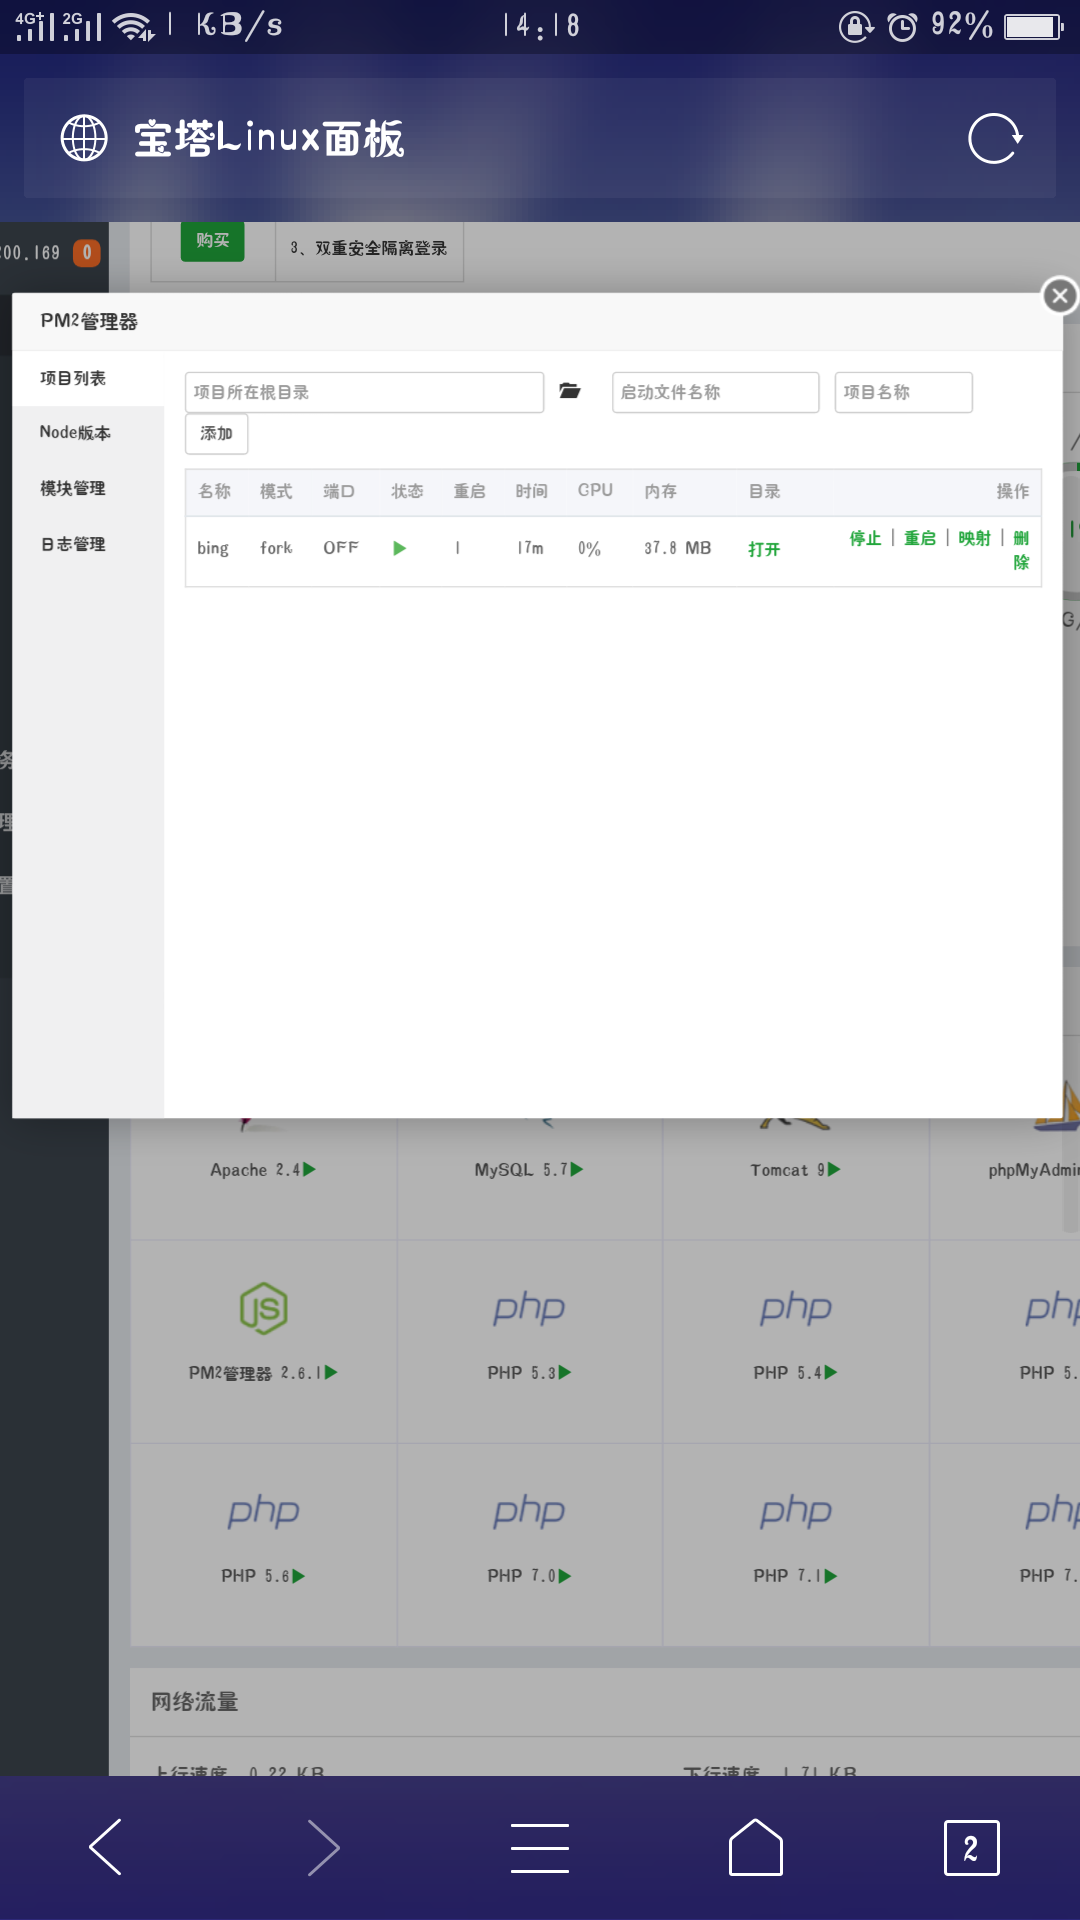Screen dimensions: 1080x1920
Task: Click the Tomcat 9 play arrow
Action: tap(835, 1169)
